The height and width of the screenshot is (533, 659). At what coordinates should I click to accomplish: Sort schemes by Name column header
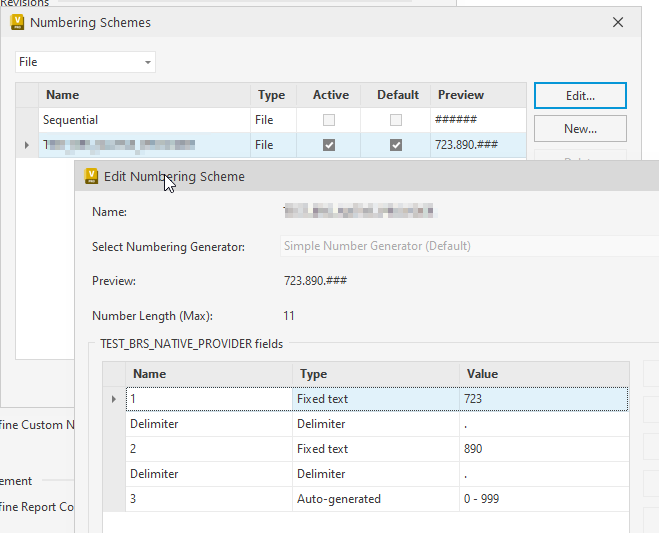click(143, 95)
